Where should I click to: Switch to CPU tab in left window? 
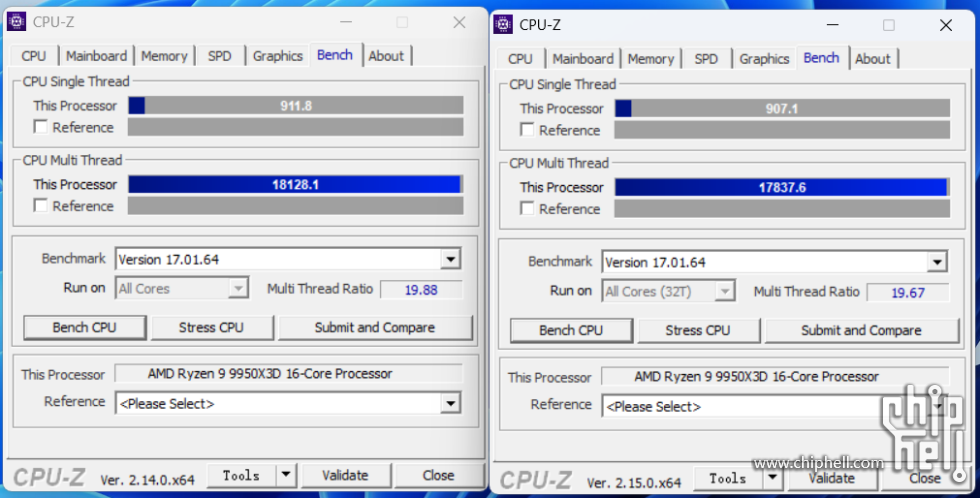pos(34,56)
